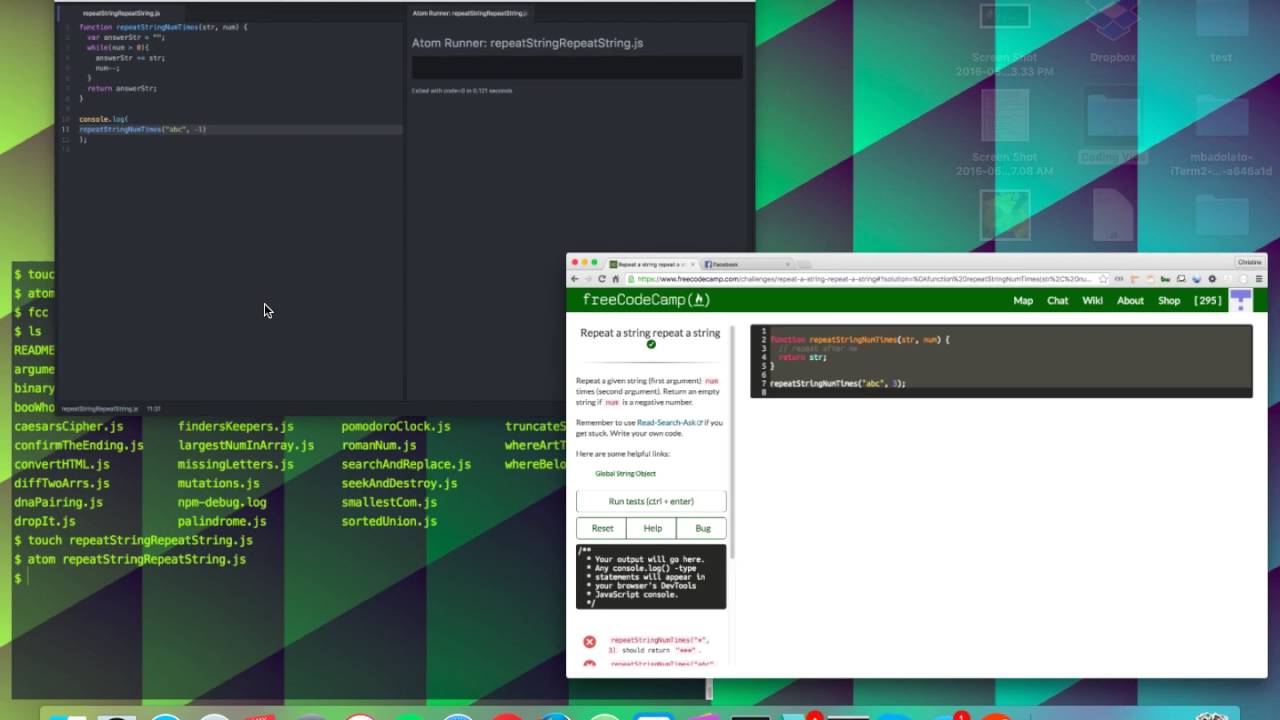The width and height of the screenshot is (1280, 720).
Task: Reload the freeCodeCamp page
Action: point(602,279)
